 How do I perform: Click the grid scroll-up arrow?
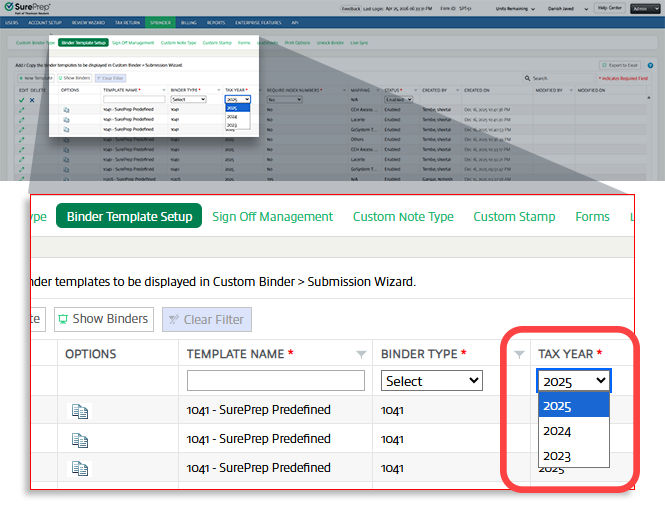tap(649, 98)
